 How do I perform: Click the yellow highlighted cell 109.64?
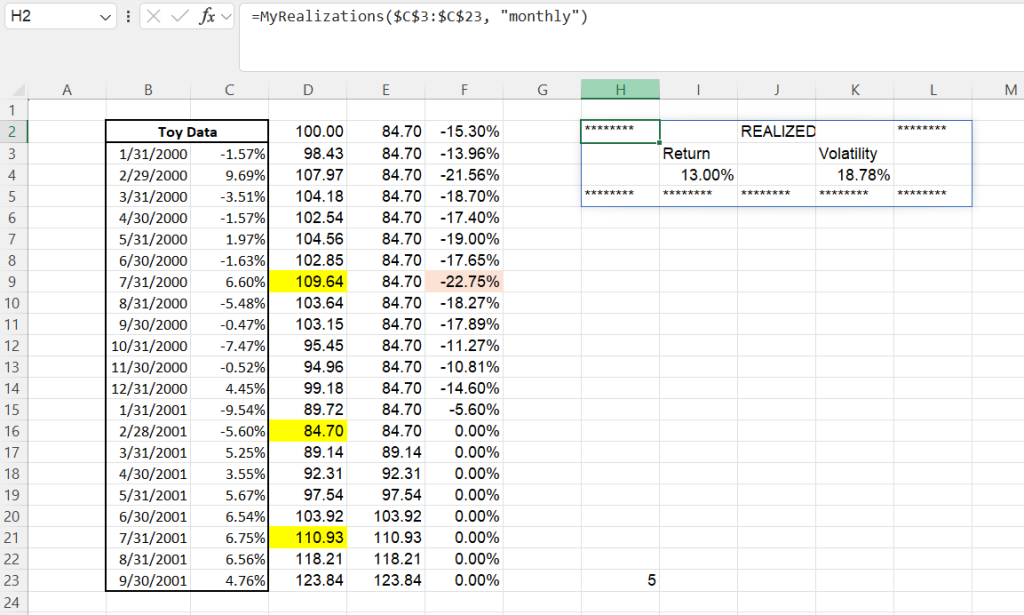[x=308, y=282]
